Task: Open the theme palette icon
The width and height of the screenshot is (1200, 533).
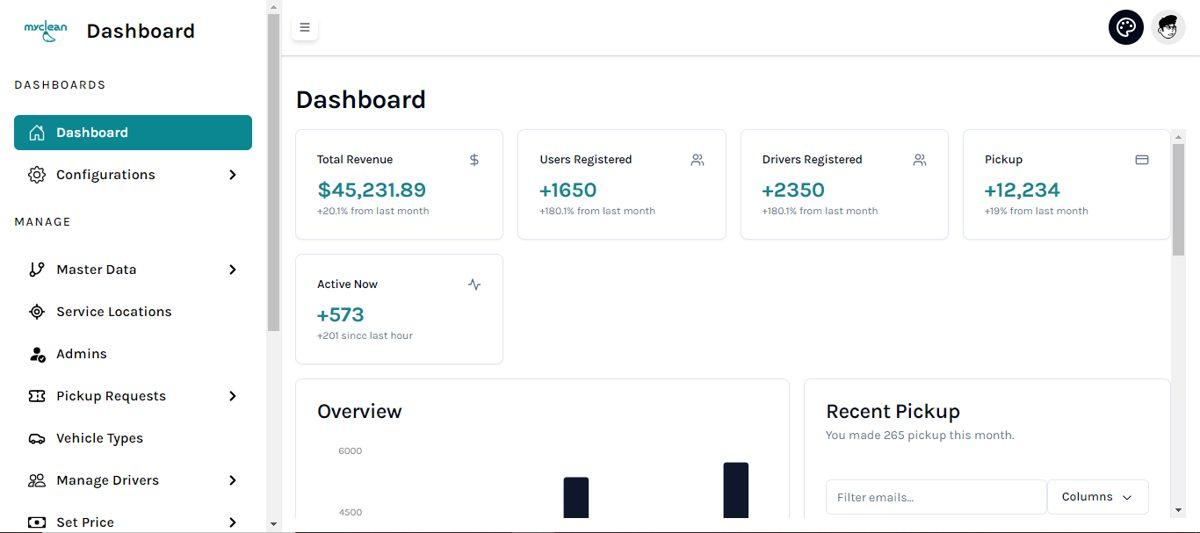Action: click(x=1126, y=27)
